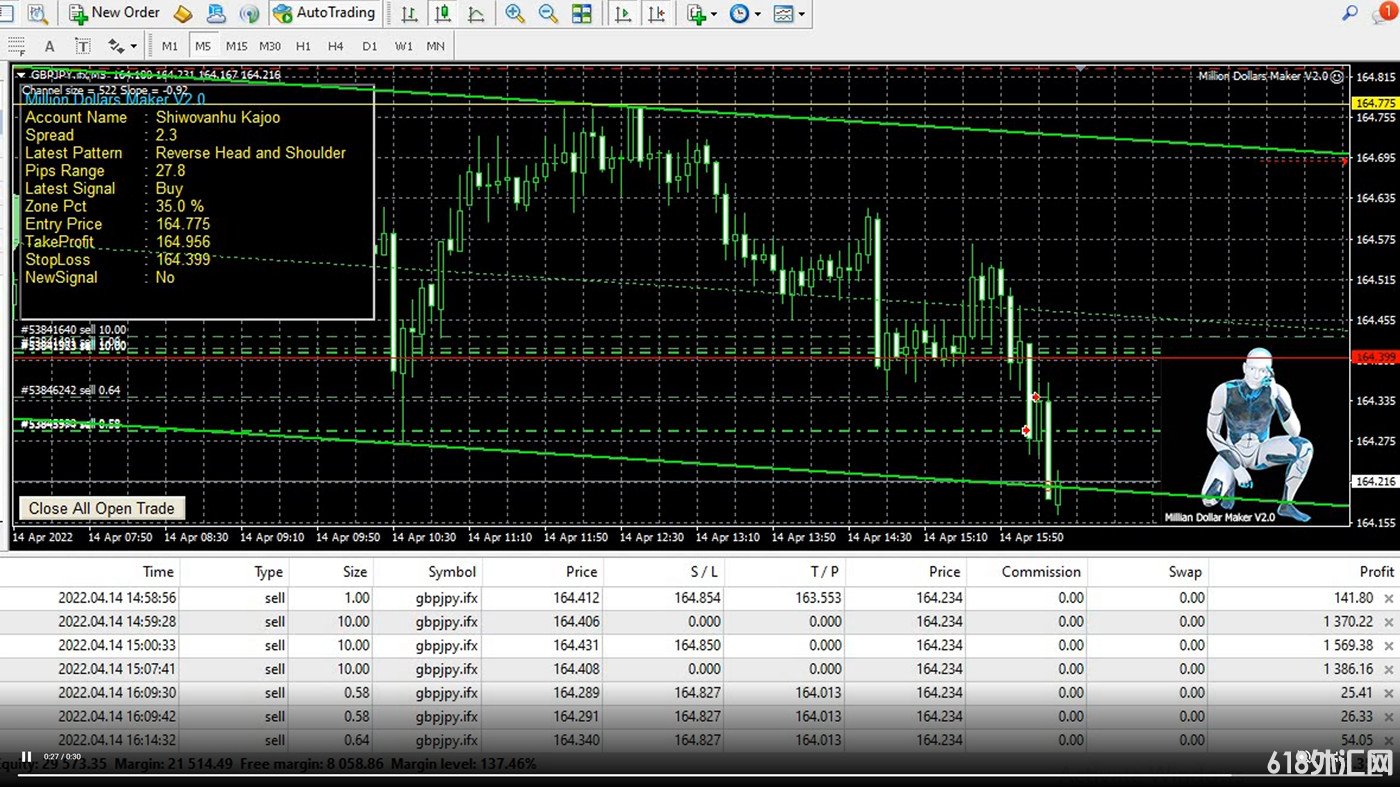This screenshot has width=1400, height=787.
Task: Close the trade with profit 25.41
Action: click(x=1388, y=694)
